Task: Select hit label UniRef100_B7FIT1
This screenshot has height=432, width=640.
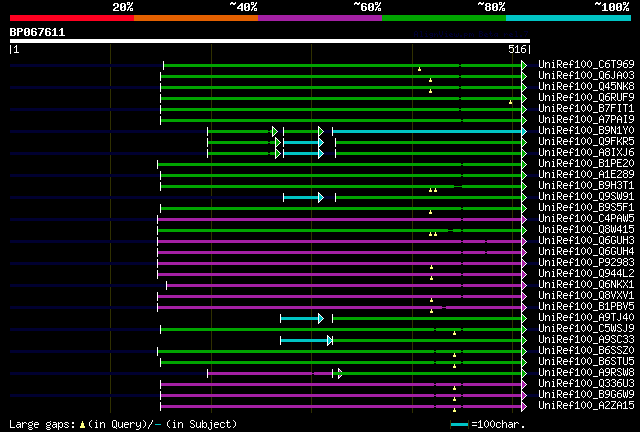Action: (x=586, y=108)
